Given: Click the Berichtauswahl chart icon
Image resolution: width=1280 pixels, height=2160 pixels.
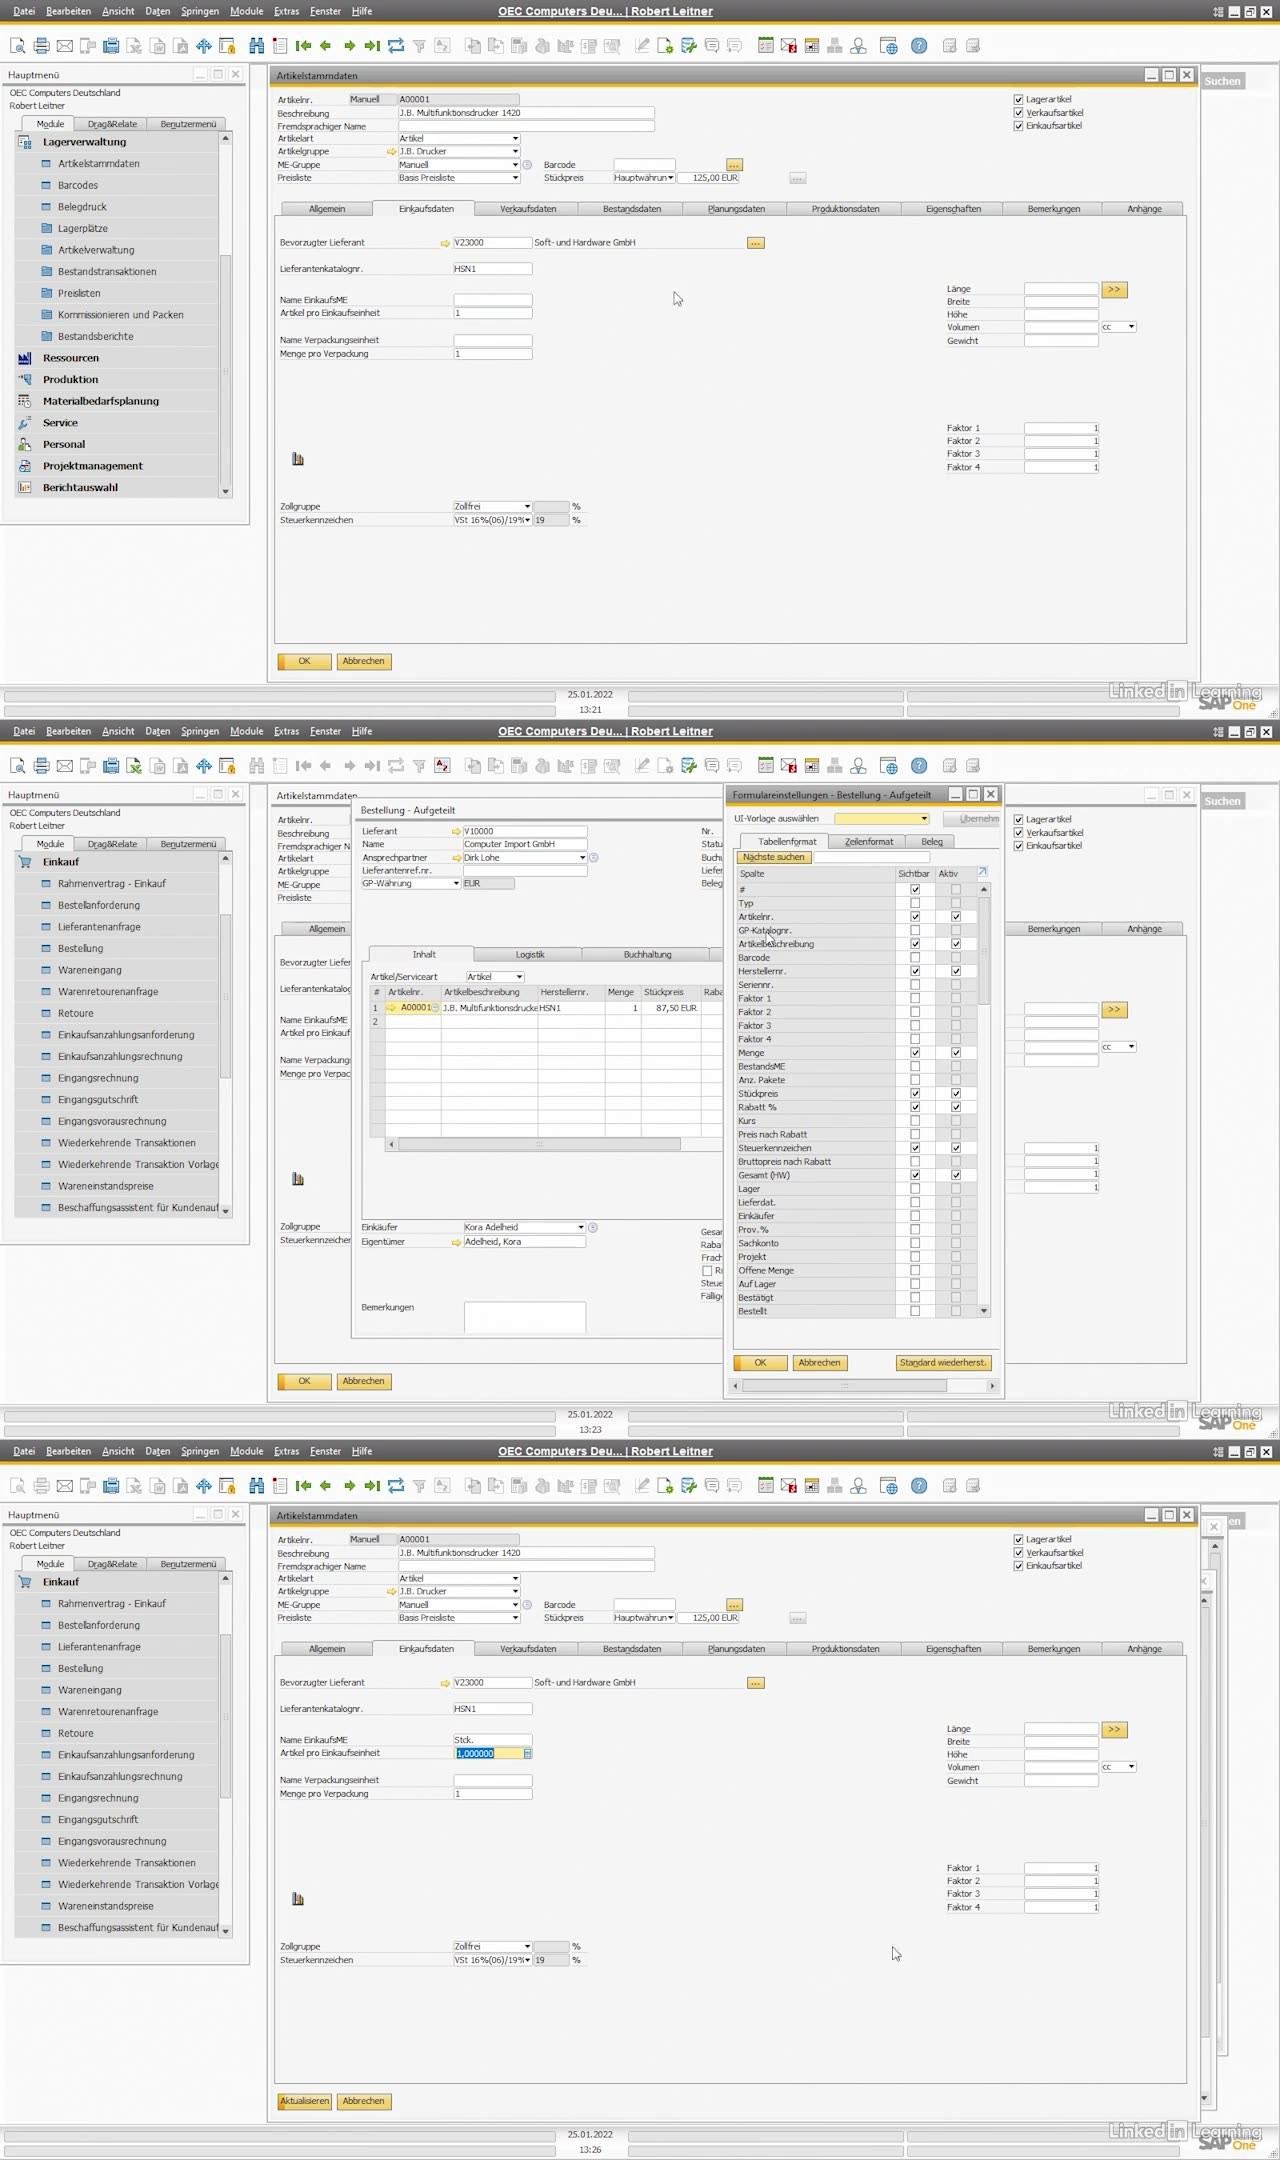Looking at the screenshot, I should pyautogui.click(x=25, y=488).
